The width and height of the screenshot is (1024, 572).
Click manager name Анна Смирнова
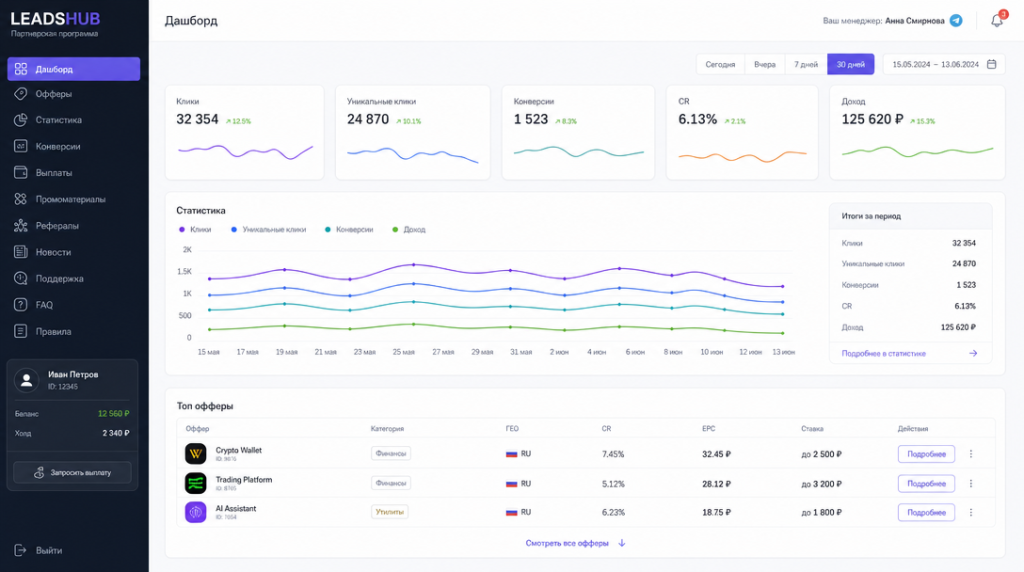tap(914, 20)
